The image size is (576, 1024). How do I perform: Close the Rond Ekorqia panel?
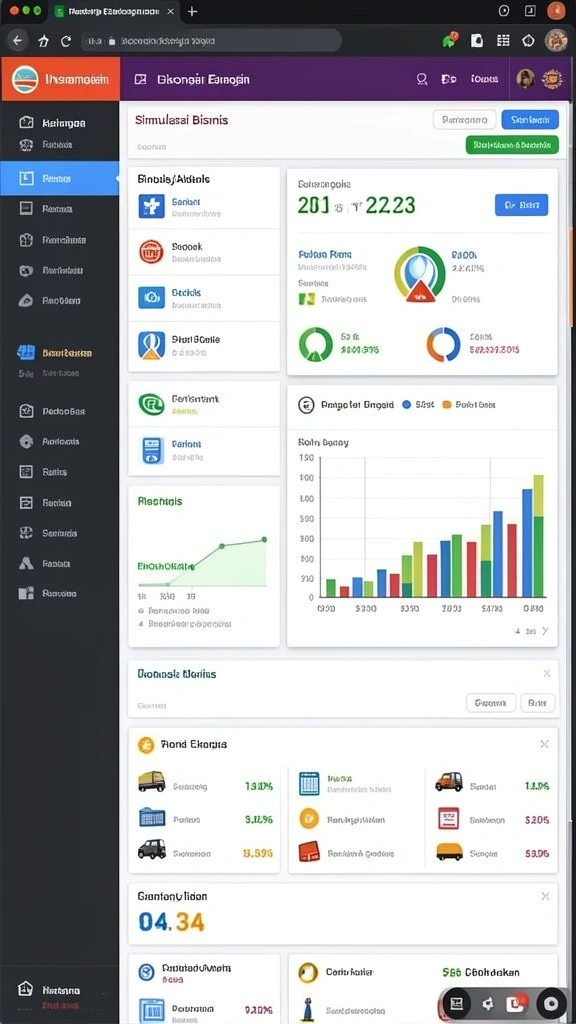click(x=545, y=744)
